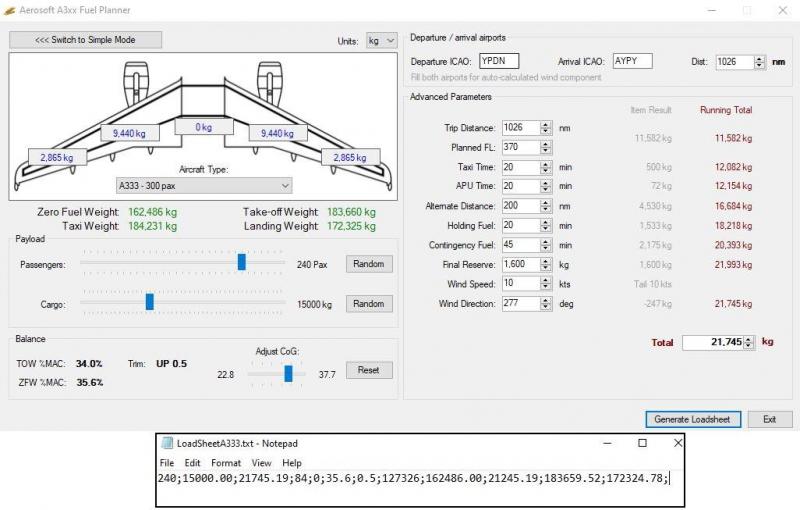Click the Total fuel value field

[x=713, y=342]
